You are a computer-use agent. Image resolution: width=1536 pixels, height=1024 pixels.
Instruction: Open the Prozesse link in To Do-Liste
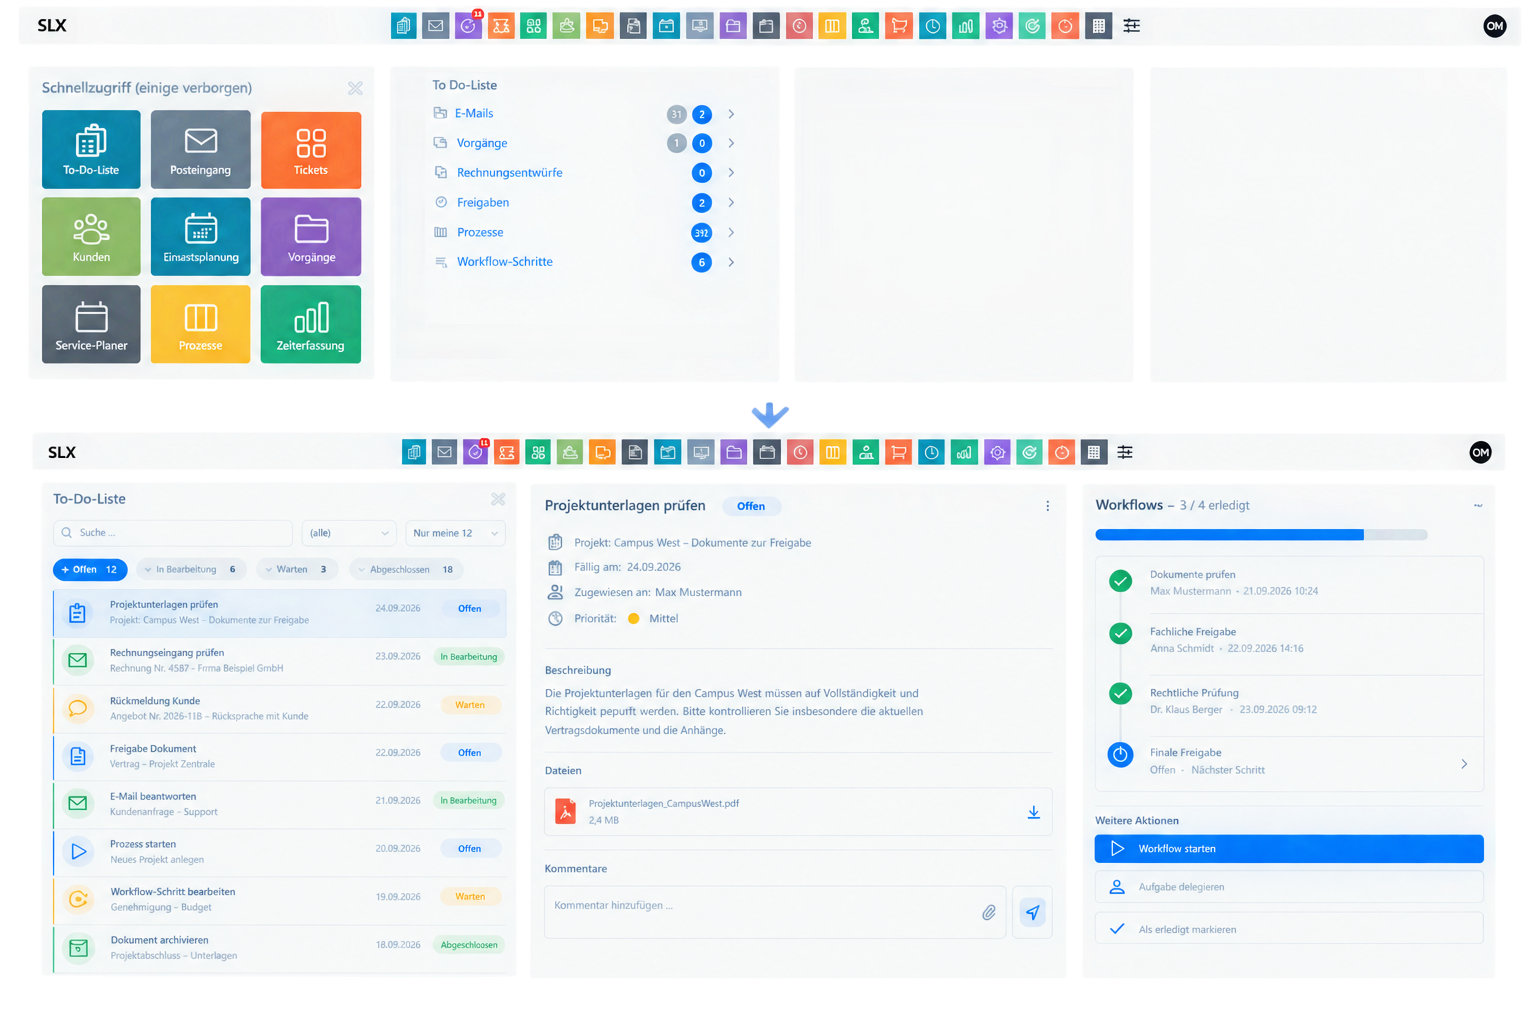coord(480,232)
